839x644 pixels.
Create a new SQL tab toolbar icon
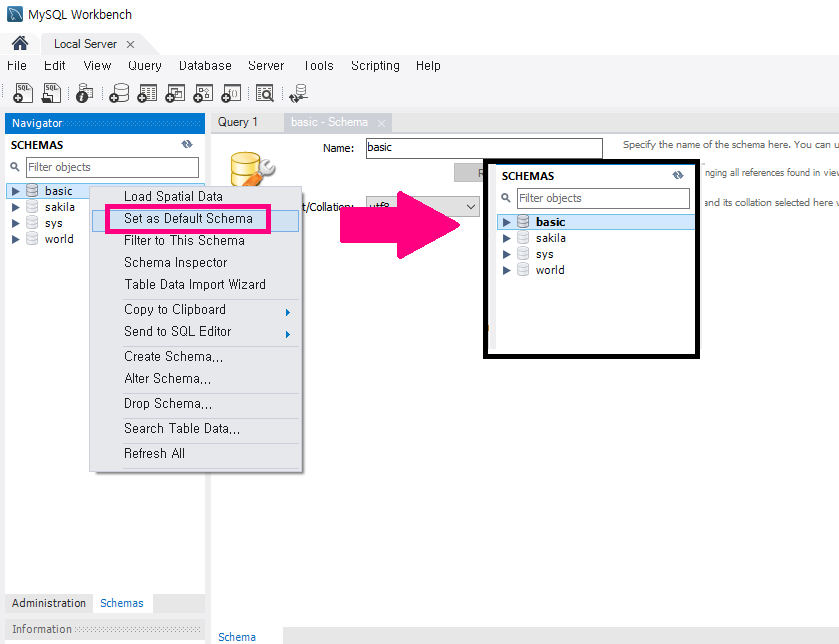tap(22, 93)
